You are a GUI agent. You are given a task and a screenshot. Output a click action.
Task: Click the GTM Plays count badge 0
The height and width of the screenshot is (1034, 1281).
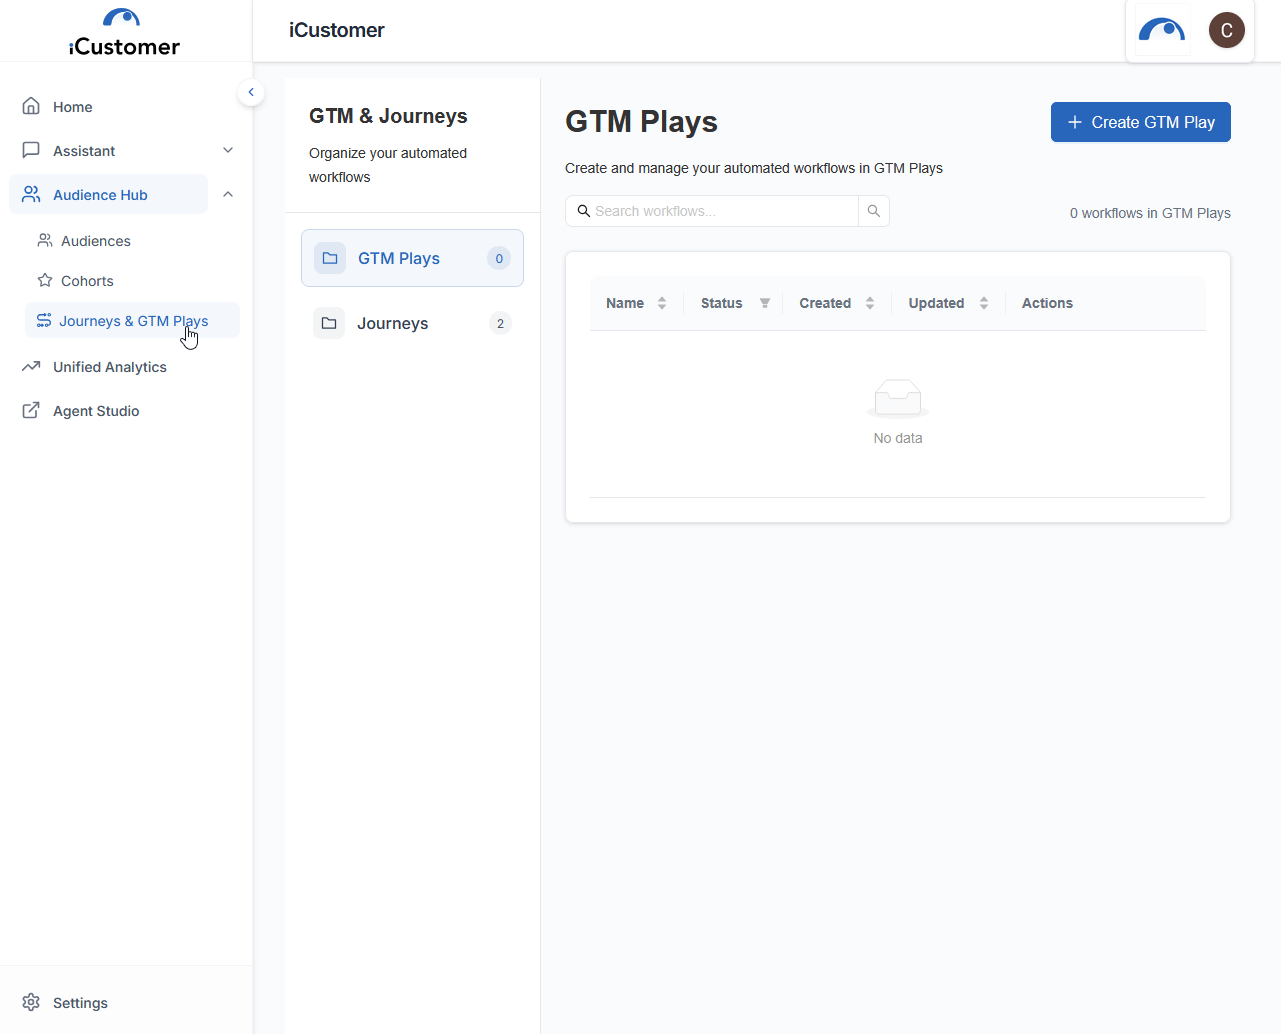click(x=499, y=258)
